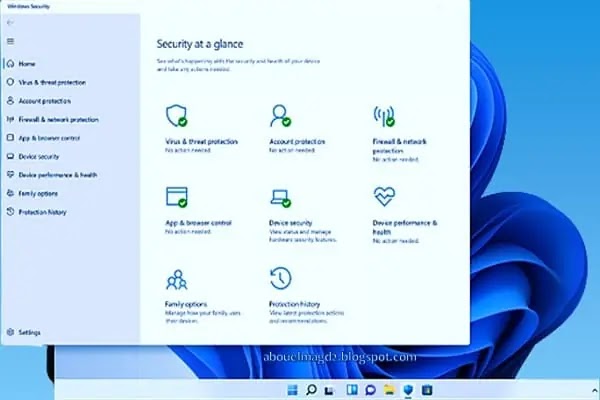Go to Account protection in sidebar

coord(39,101)
